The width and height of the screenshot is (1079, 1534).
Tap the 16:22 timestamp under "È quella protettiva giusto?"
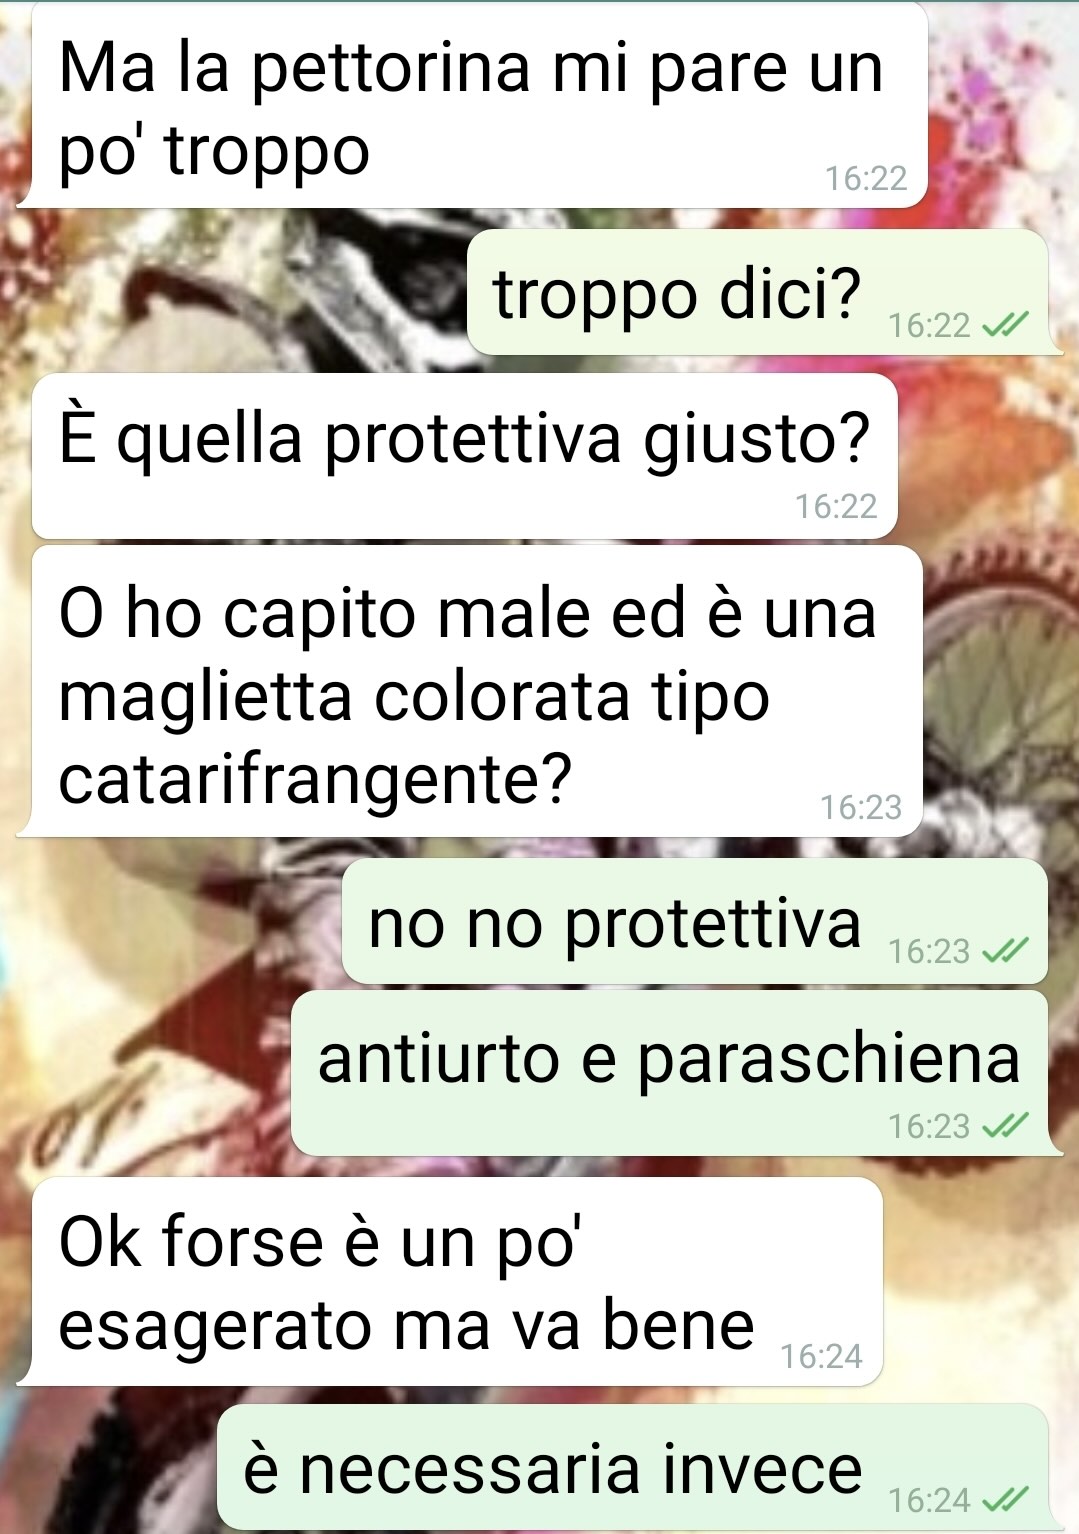836,507
